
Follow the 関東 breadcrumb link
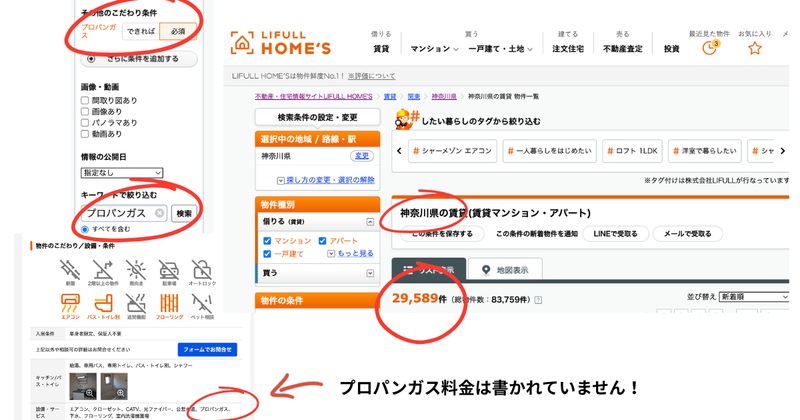pyautogui.click(x=414, y=96)
